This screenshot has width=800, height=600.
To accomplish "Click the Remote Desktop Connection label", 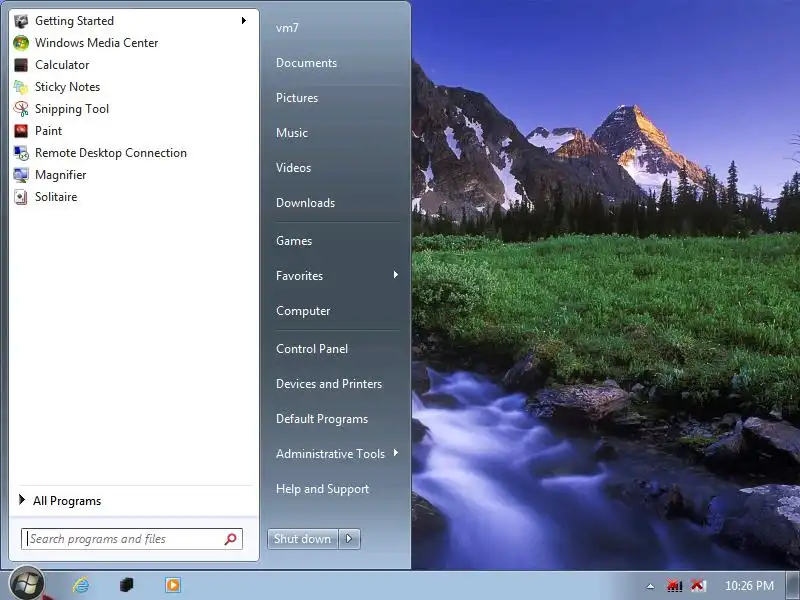I will coord(111,153).
